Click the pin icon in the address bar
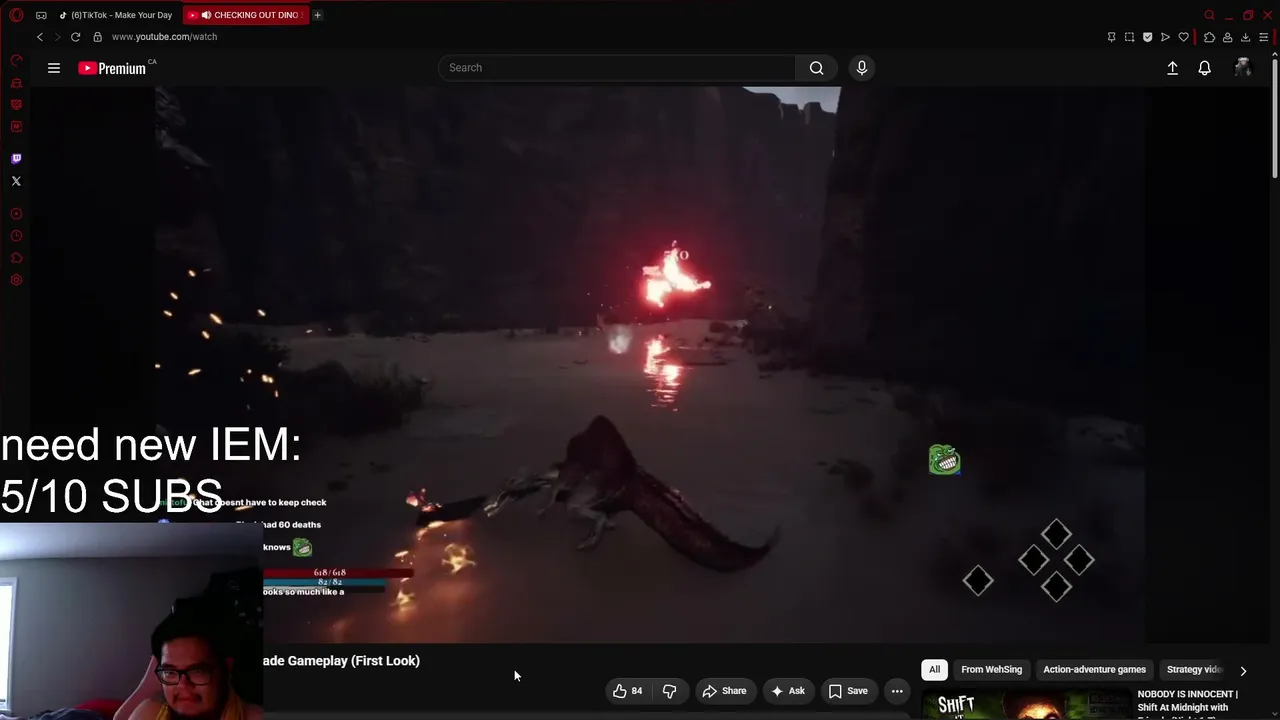This screenshot has height=720, width=1280. click(x=1111, y=37)
